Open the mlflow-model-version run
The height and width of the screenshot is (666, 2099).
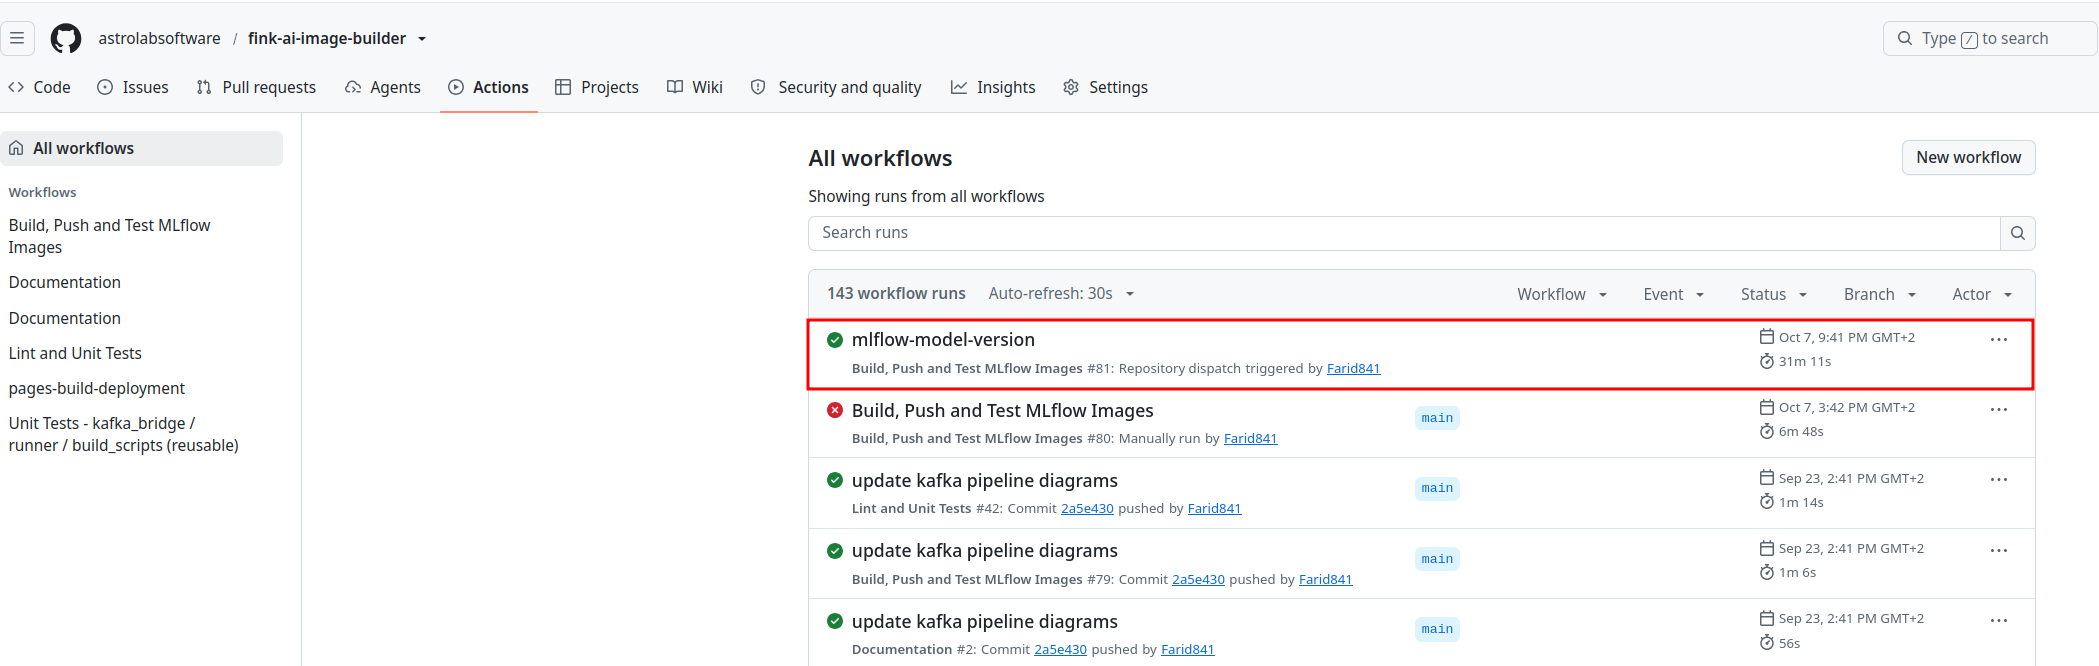coord(943,340)
